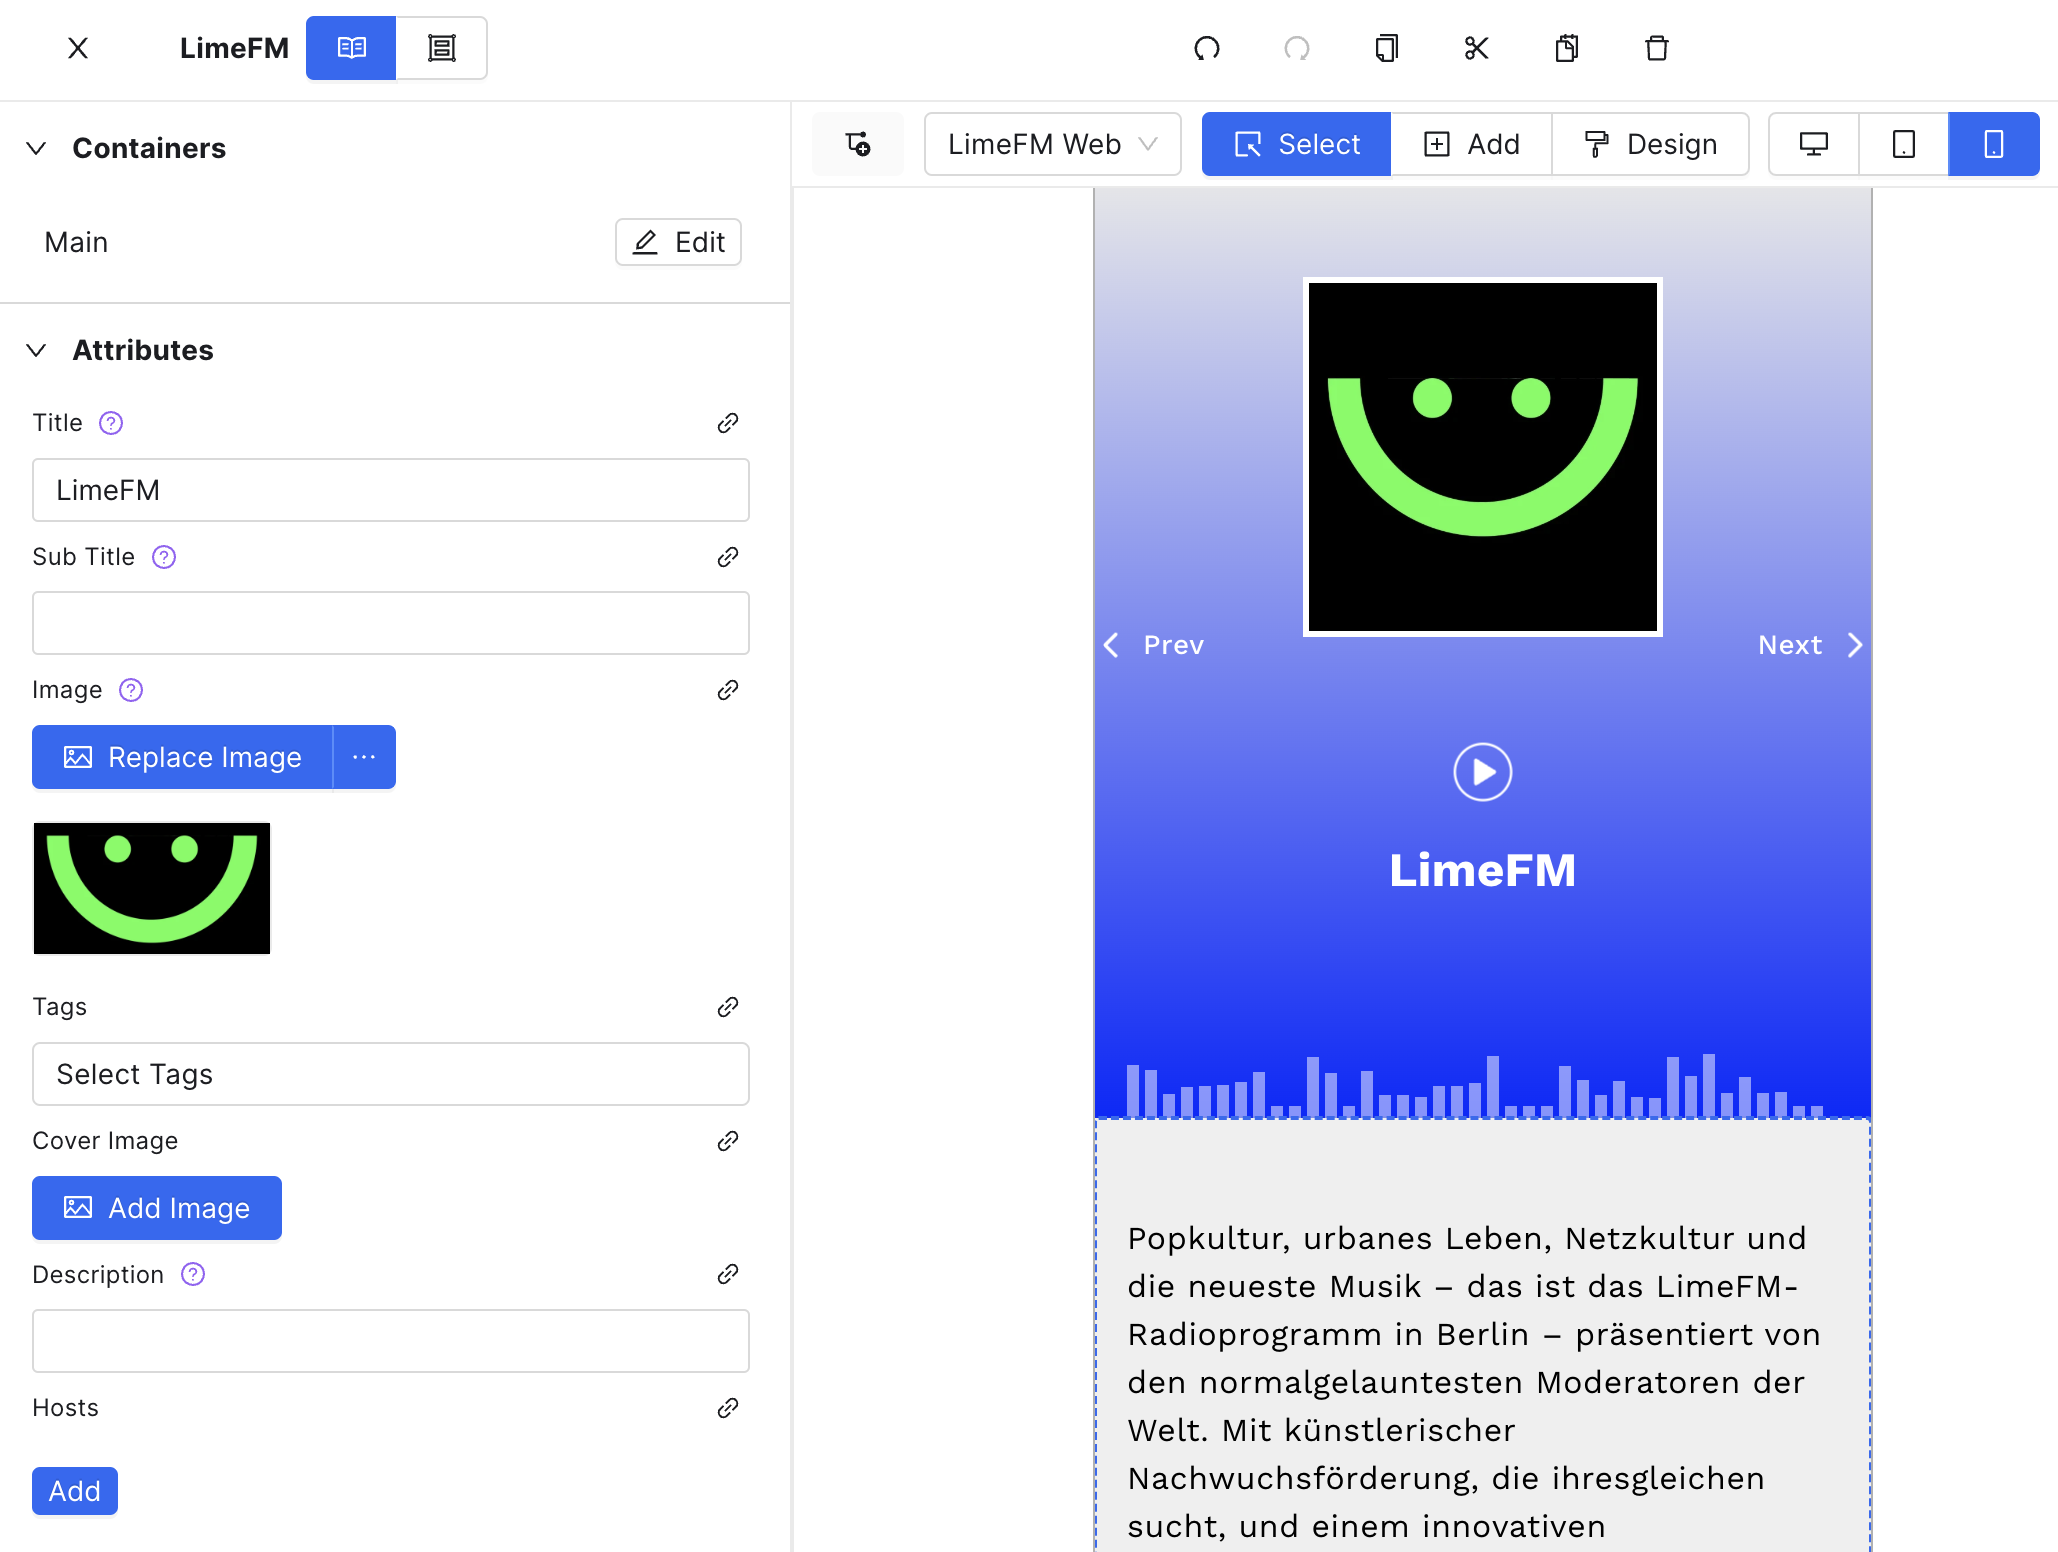Open the LimeFM Web dropdown
2058x1552 pixels.
1053,144
